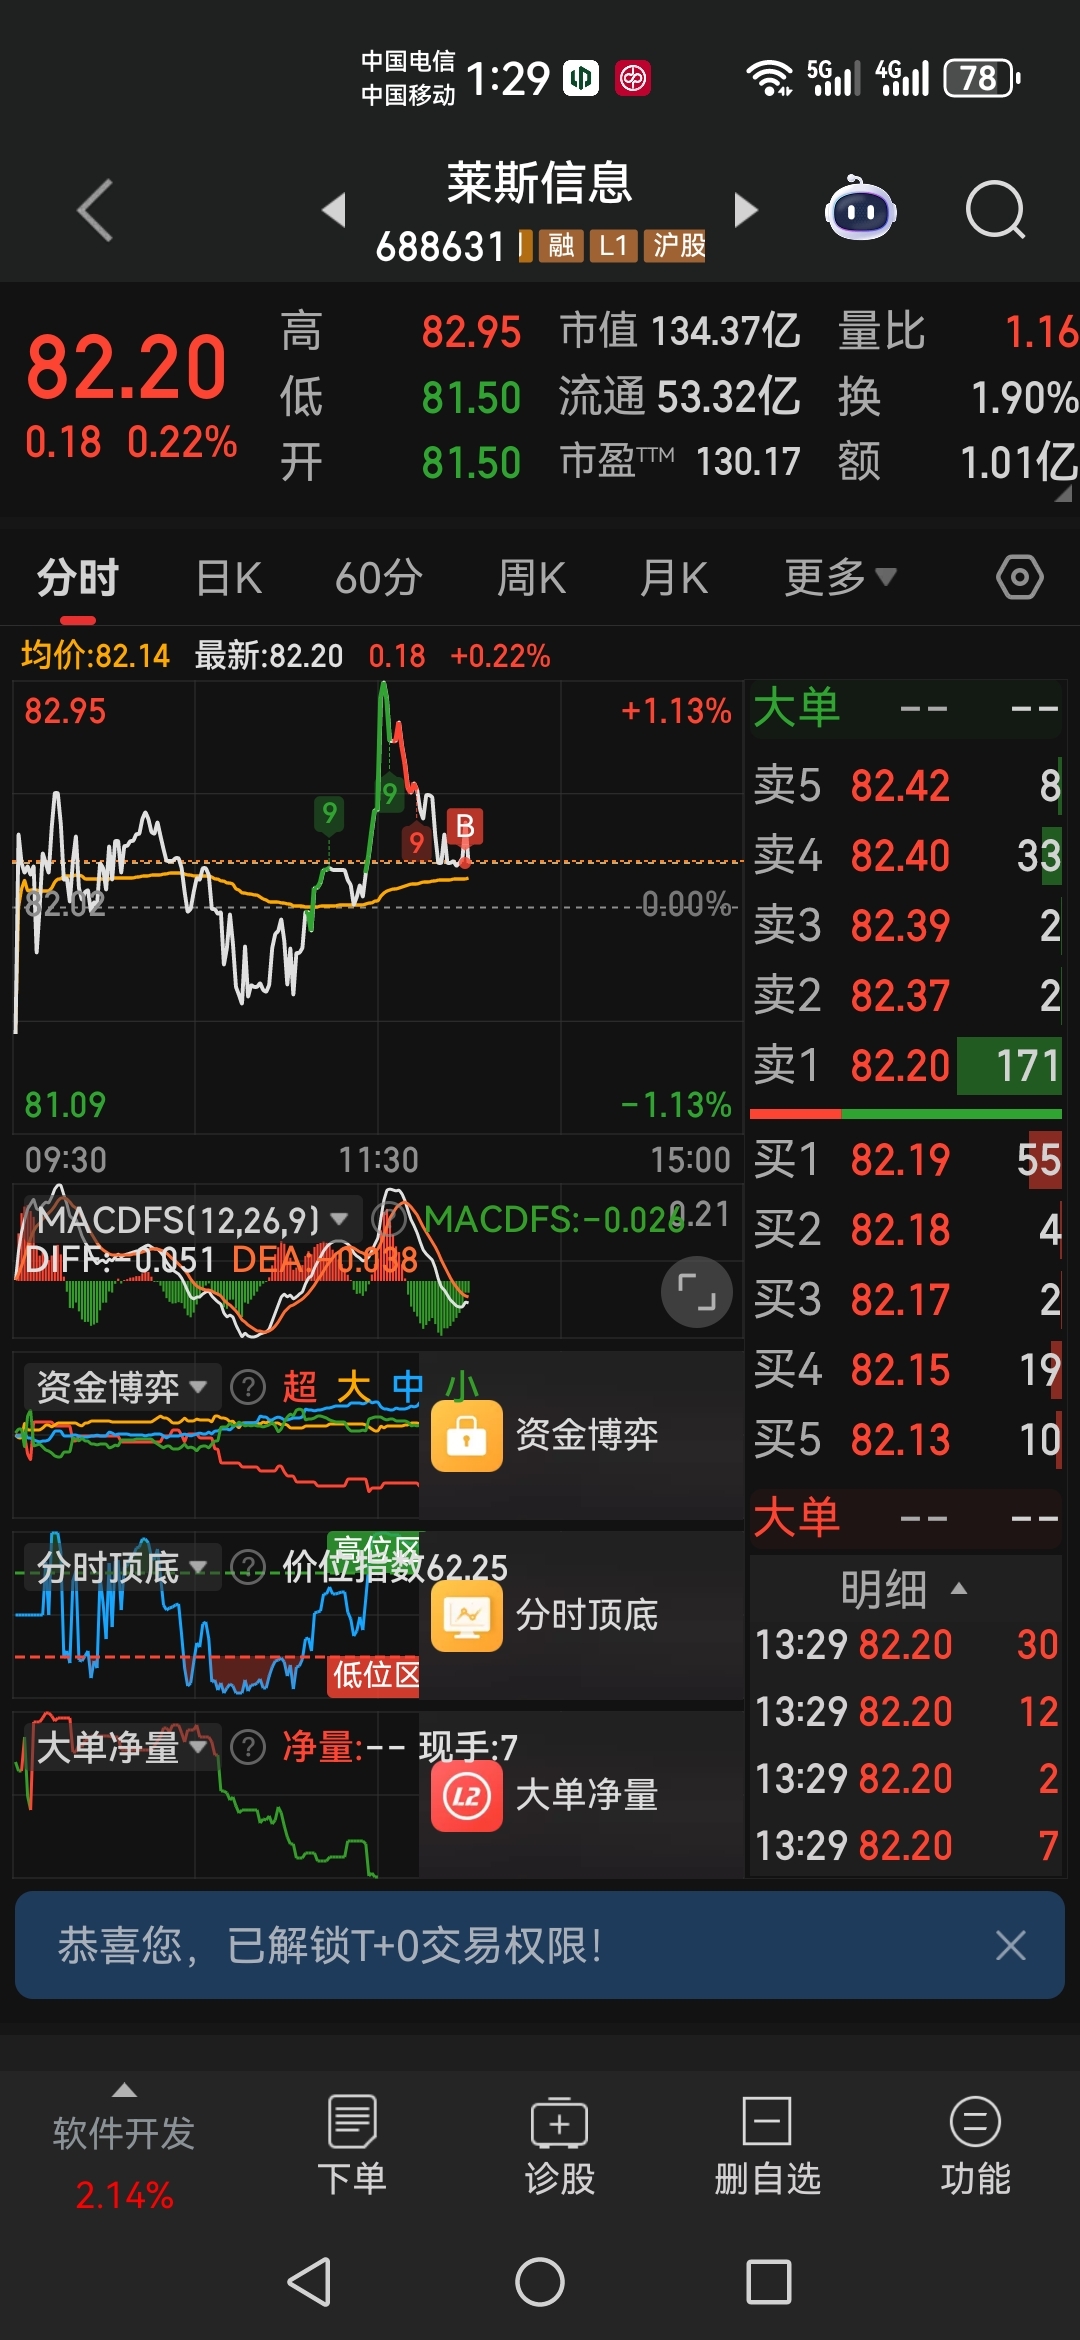
Task: Open 更多 period dropdown
Action: click(x=840, y=577)
